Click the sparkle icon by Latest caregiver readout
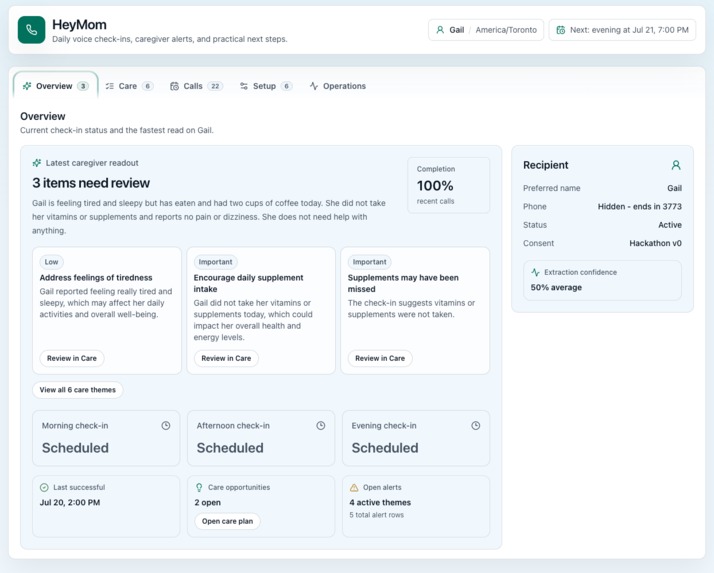Image resolution: width=714 pixels, height=573 pixels. coord(37,163)
